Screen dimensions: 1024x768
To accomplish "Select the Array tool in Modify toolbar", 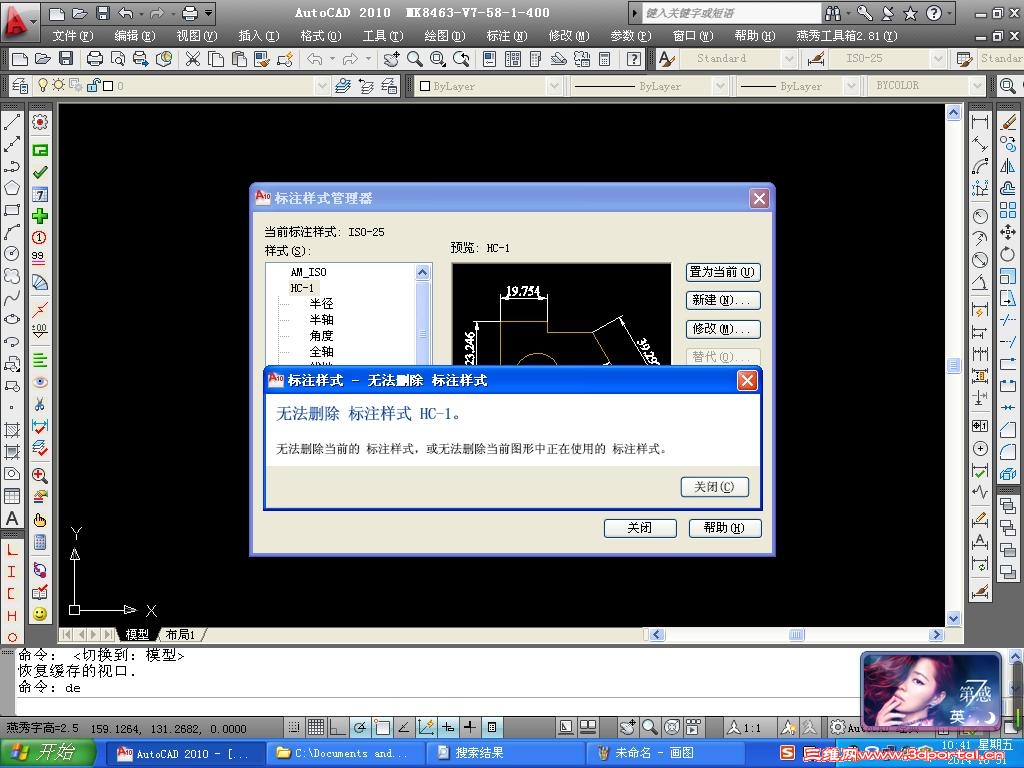I will point(1008,210).
